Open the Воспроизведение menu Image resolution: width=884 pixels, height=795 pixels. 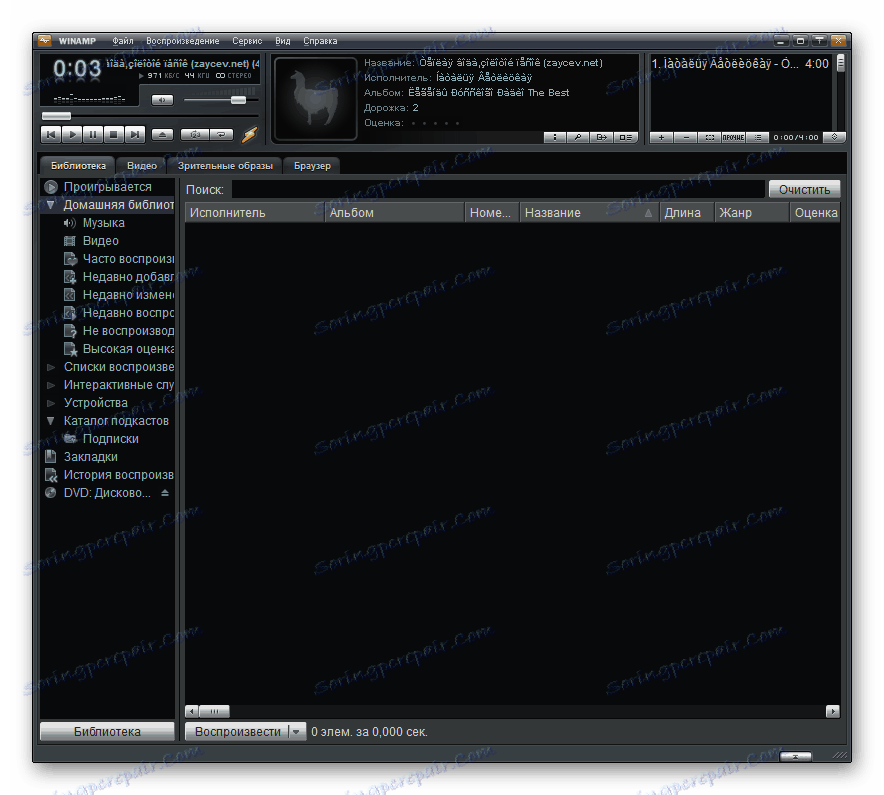(x=182, y=41)
